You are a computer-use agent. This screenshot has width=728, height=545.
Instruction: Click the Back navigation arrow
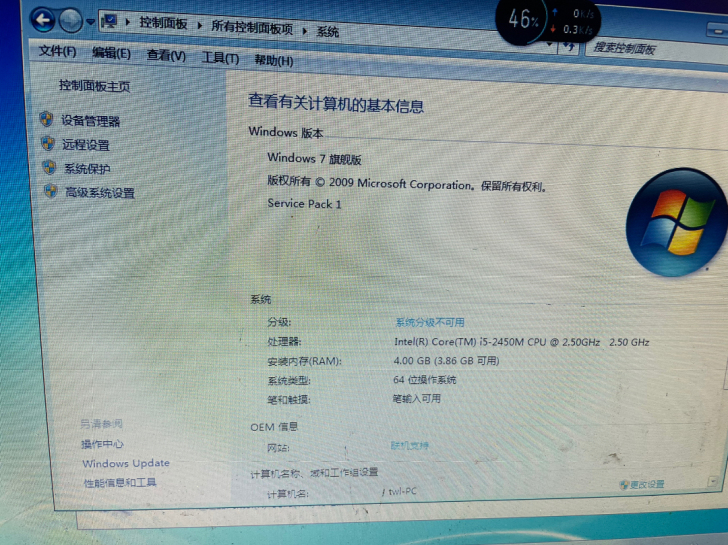pos(43,20)
